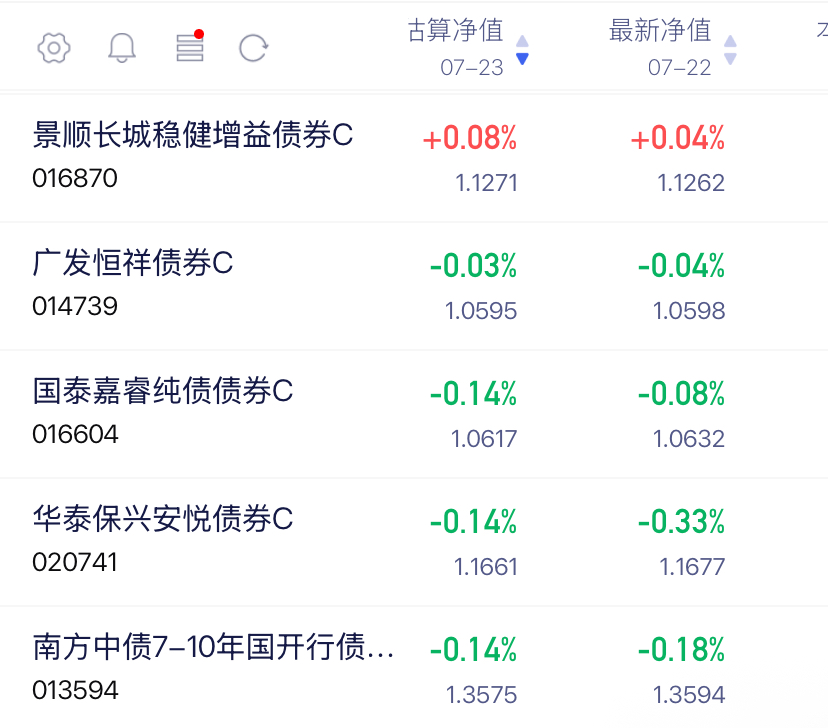The image size is (828, 728).
Task: Open the notification bell
Action: (x=122, y=48)
